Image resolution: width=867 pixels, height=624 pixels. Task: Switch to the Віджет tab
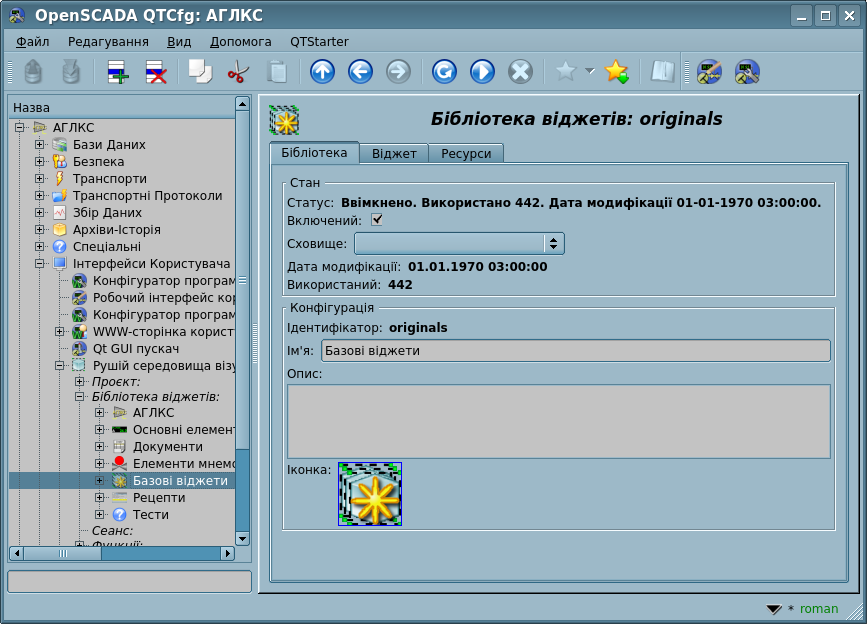point(394,154)
